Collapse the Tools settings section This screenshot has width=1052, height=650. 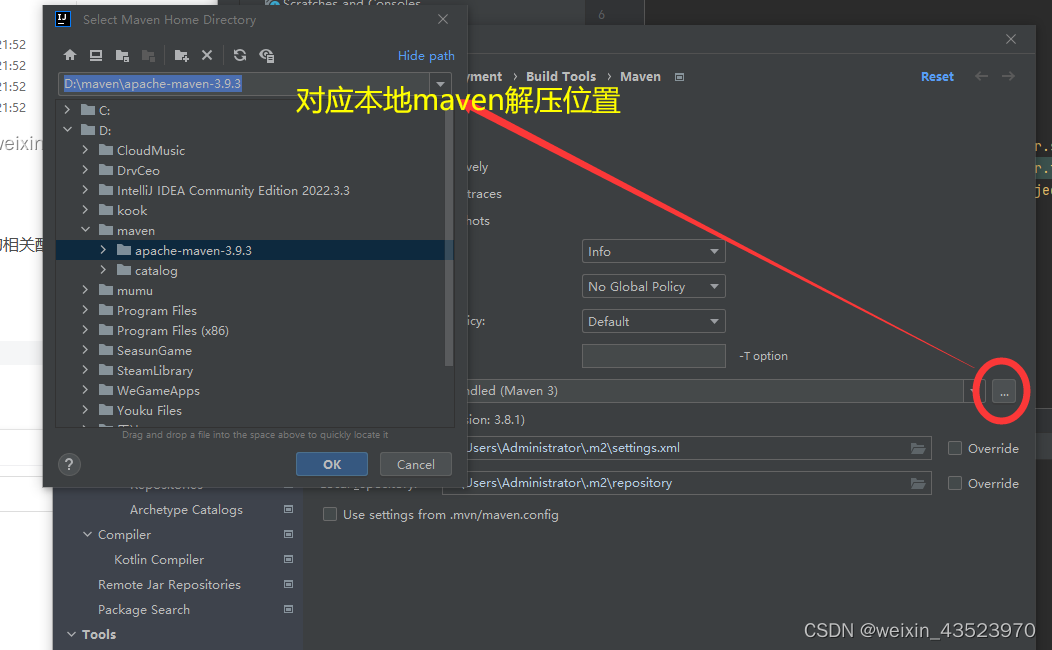(71, 634)
